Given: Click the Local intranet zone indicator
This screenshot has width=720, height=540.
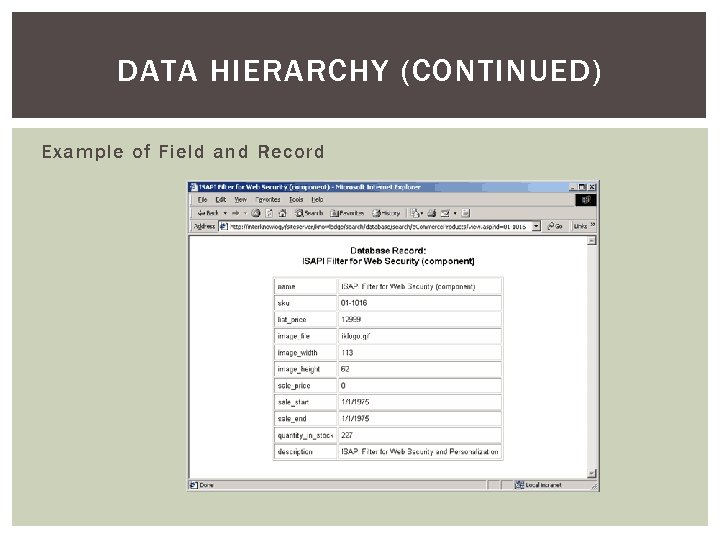Looking at the screenshot, I should click(539, 485).
